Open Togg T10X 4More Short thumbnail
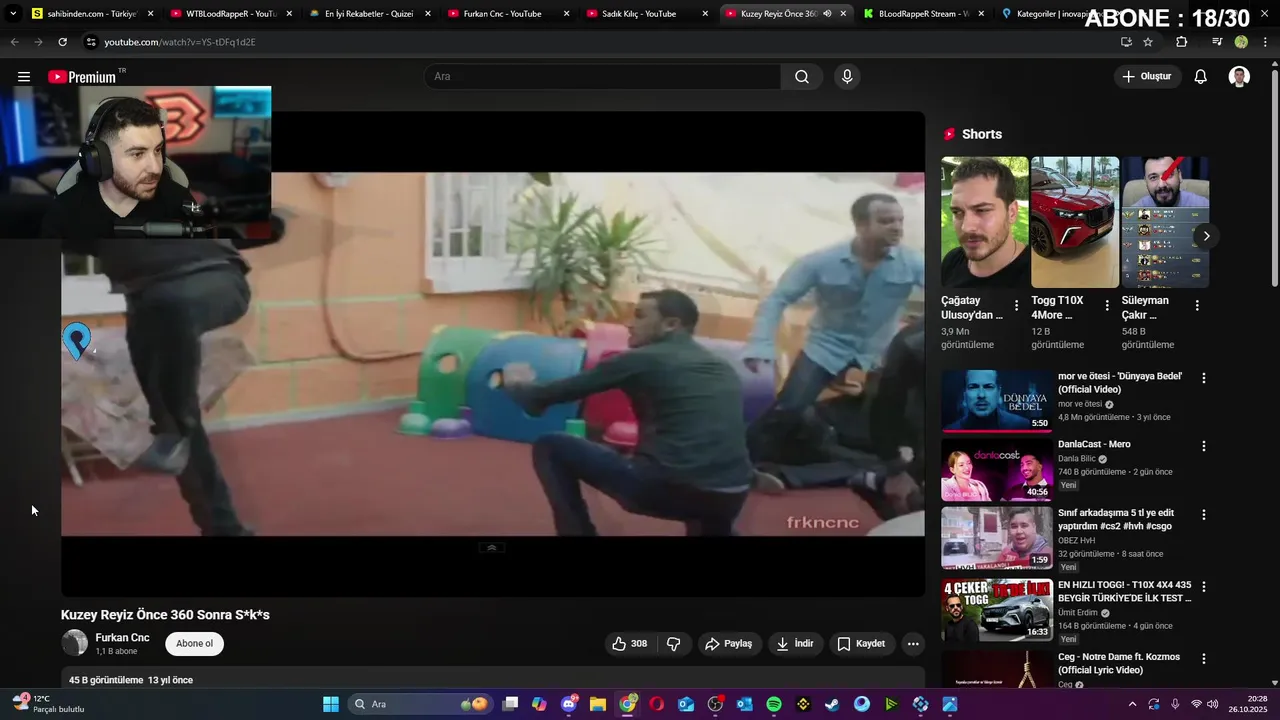The width and height of the screenshot is (1280, 720). [1075, 222]
